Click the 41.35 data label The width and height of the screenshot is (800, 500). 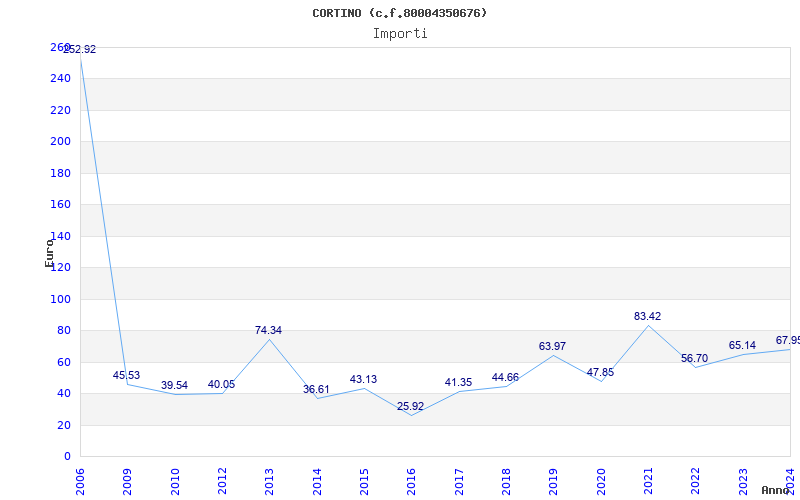(458, 383)
